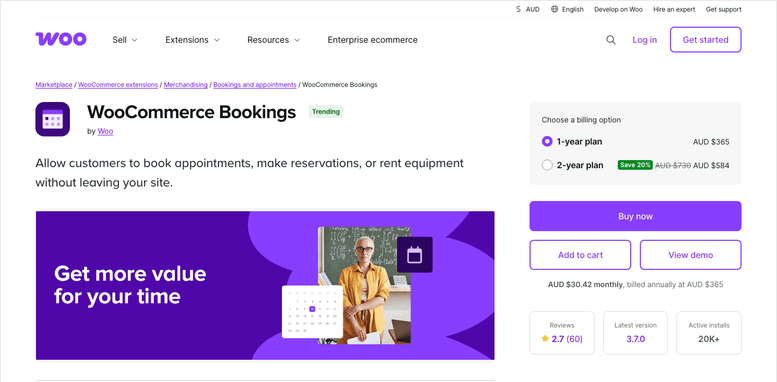Click the Get more value banner image
This screenshot has width=777, height=382.
click(x=265, y=285)
